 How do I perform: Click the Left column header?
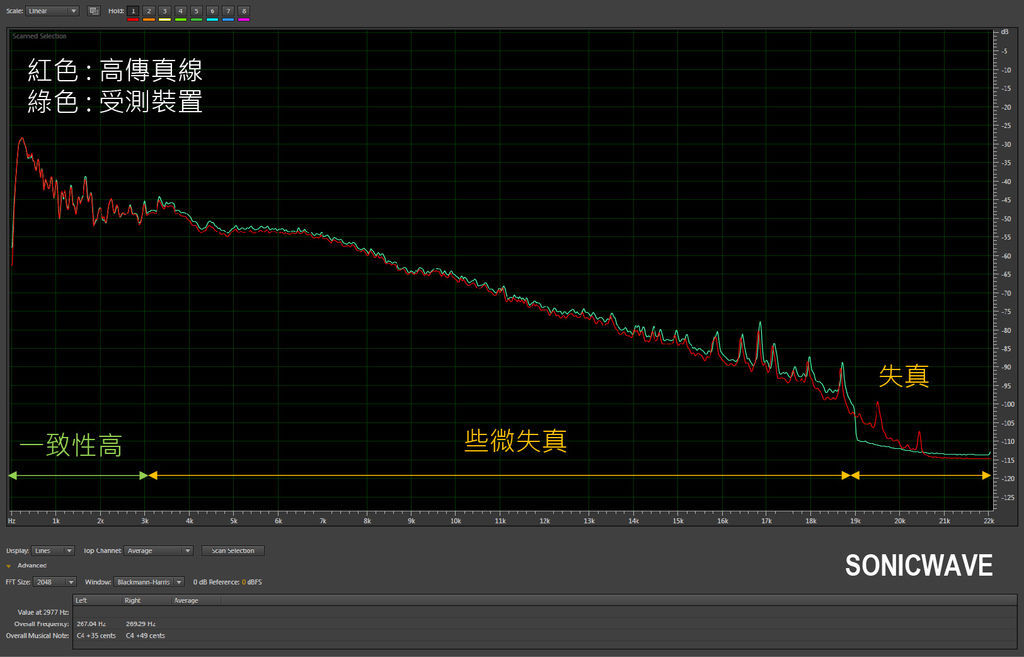[x=82, y=600]
